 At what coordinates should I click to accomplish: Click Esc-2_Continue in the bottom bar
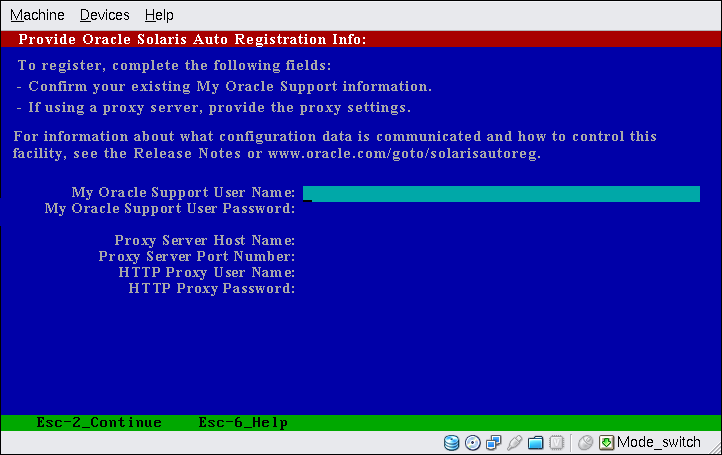[99, 422]
